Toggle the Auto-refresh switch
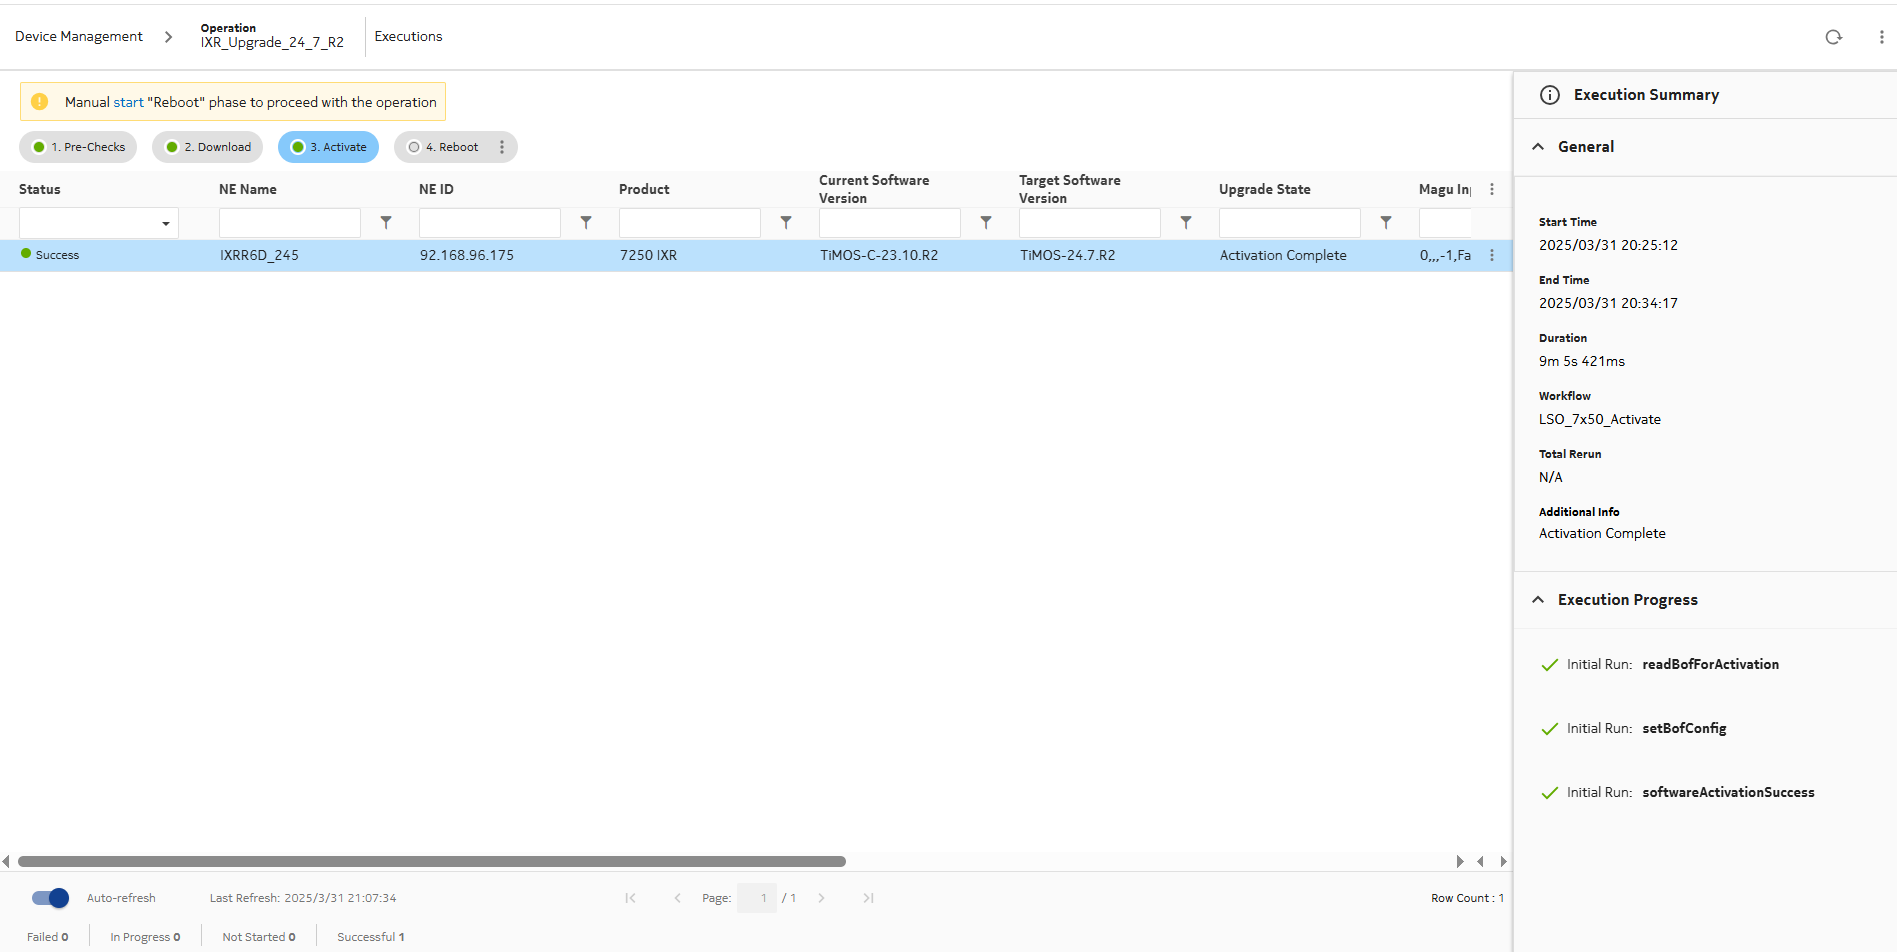The width and height of the screenshot is (1897, 952). click(x=50, y=898)
